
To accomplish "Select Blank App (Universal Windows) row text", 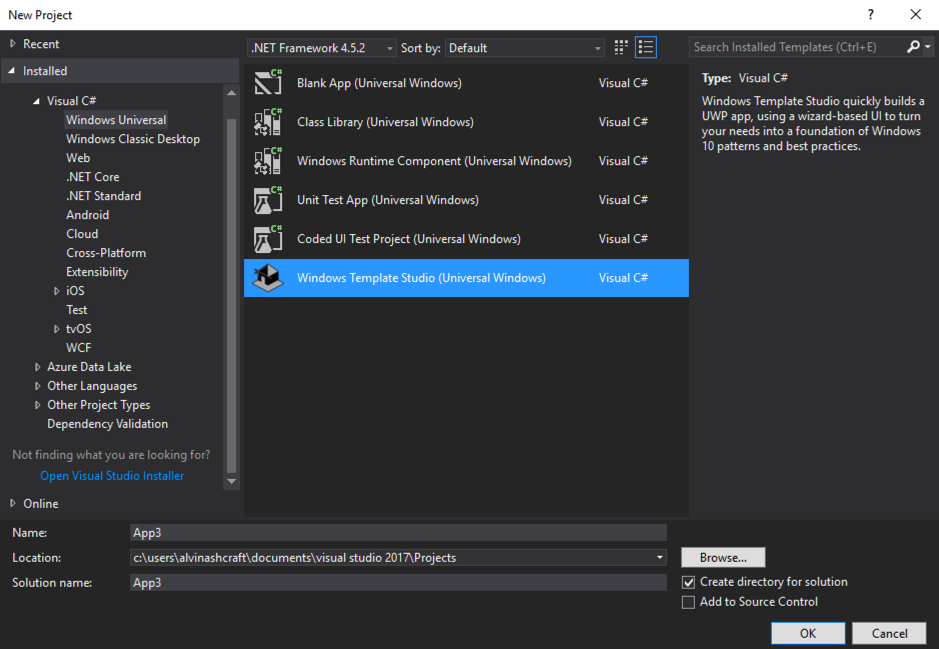I will [379, 83].
